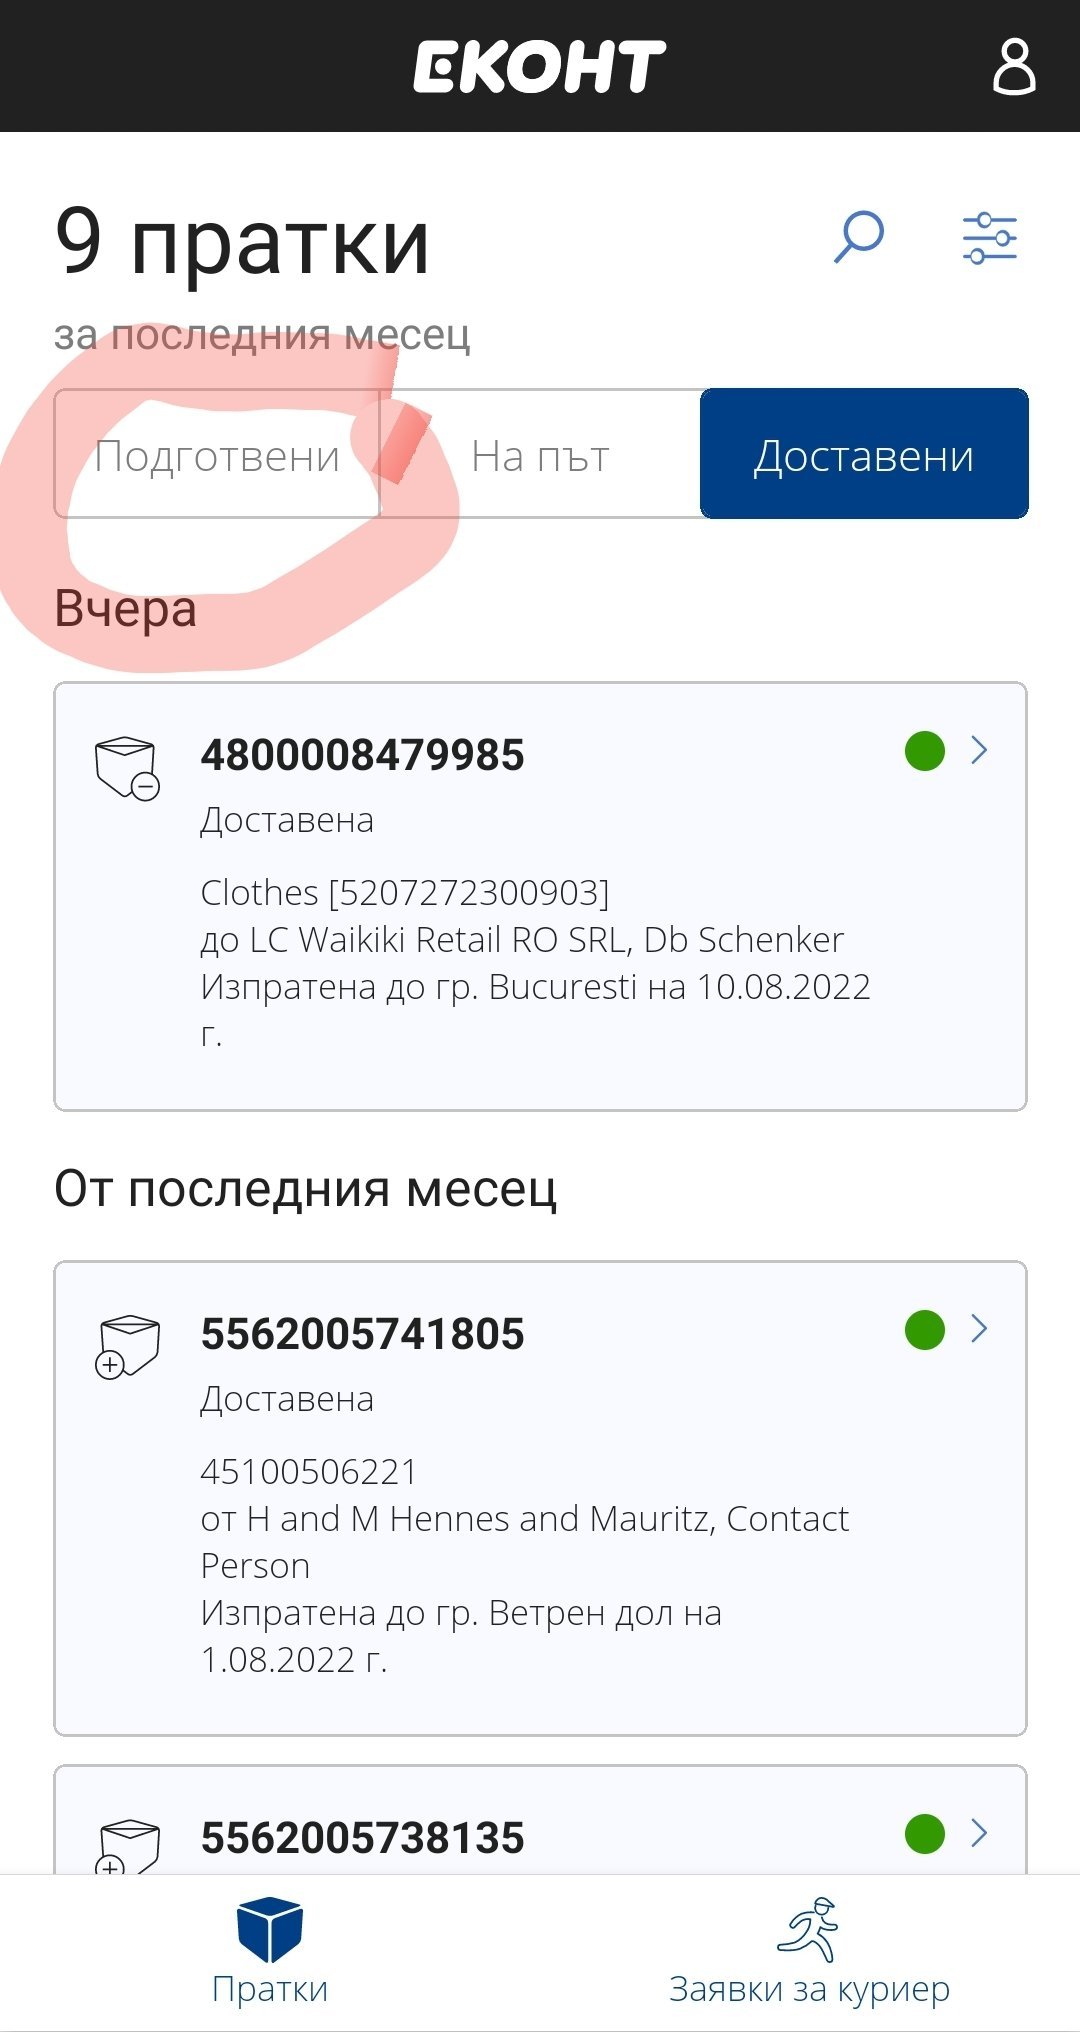Screen dimensions: 1080x2032
Task: Expand shipment 5562005738135 chevron
Action: coord(979,1833)
